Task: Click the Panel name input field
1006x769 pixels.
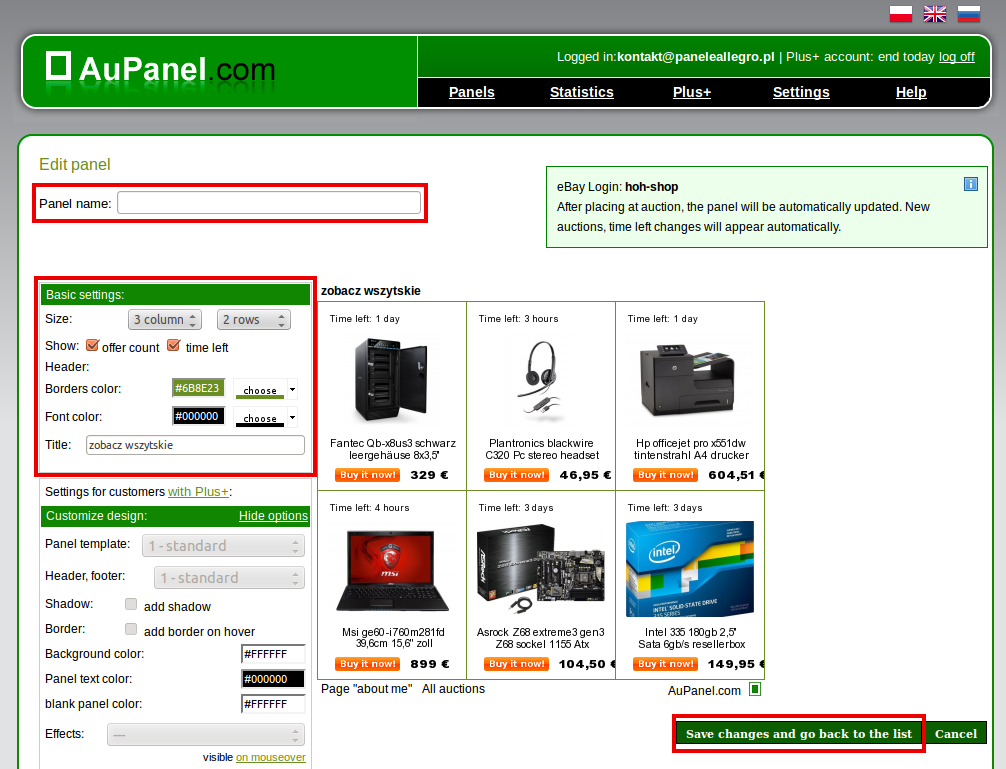Action: click(x=269, y=203)
